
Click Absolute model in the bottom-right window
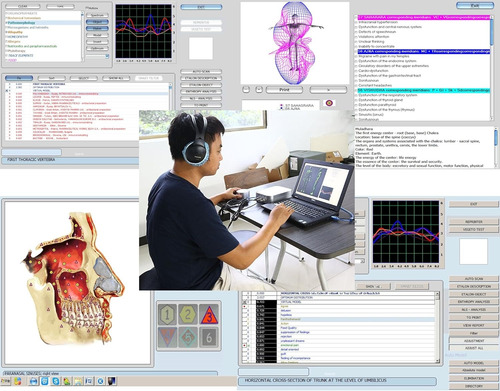(x=474, y=370)
